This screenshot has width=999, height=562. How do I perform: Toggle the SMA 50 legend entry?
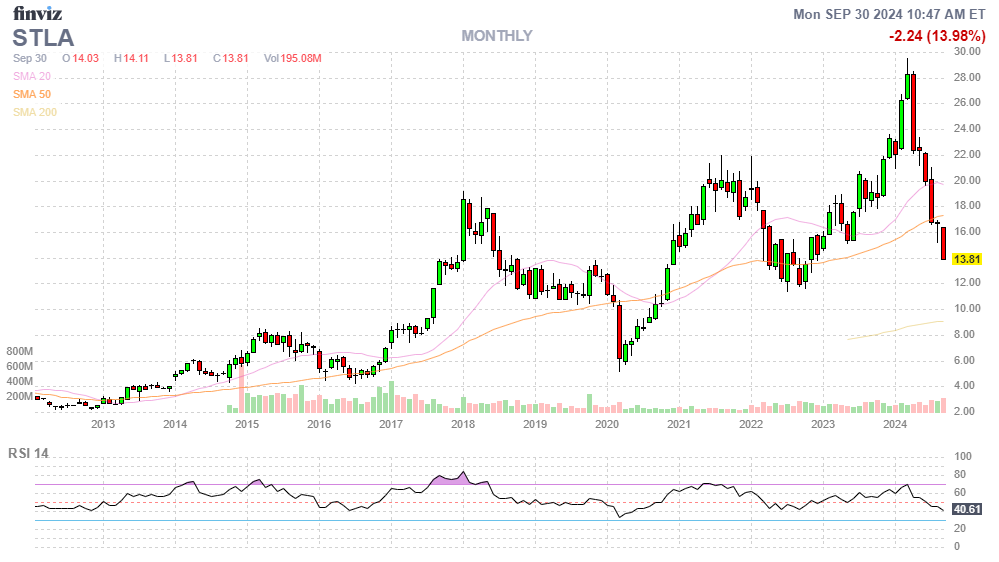coord(32,94)
